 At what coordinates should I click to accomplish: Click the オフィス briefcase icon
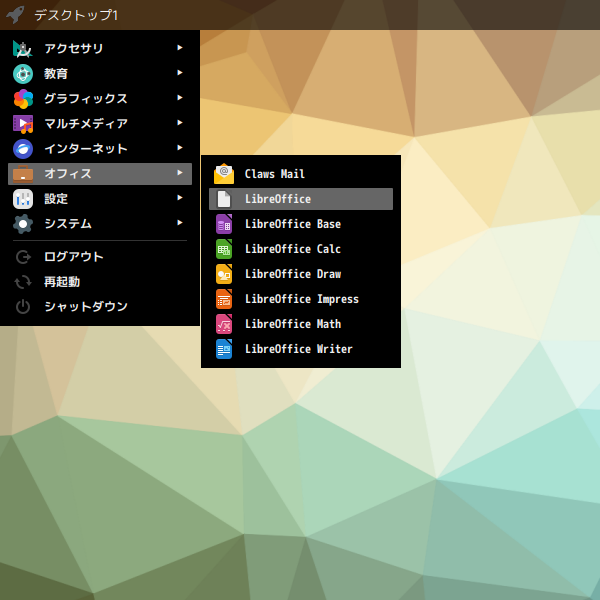[23, 174]
